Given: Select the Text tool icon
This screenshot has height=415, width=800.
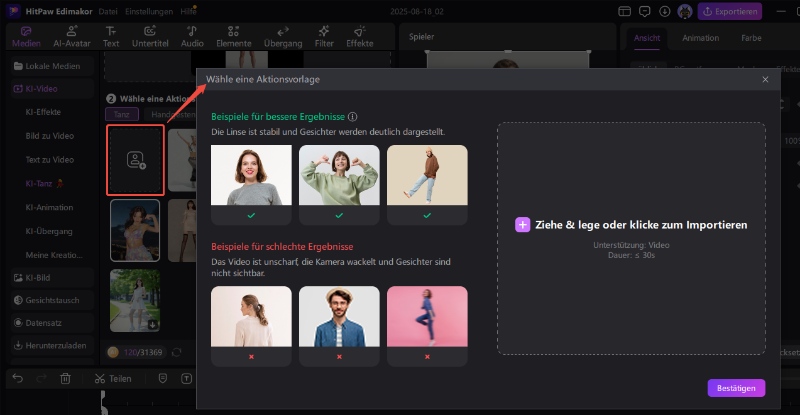Looking at the screenshot, I should click(x=111, y=32).
